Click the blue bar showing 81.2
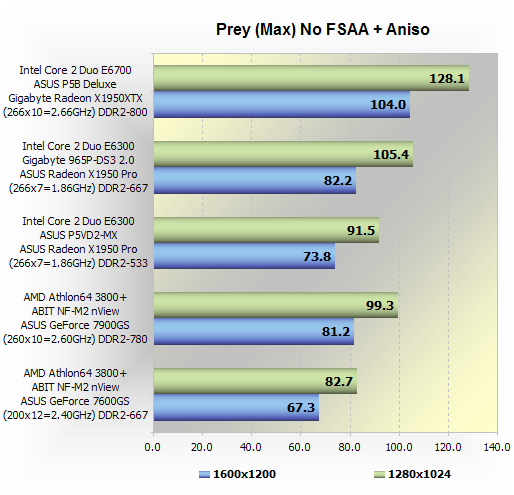This screenshot has width=514, height=495. [254, 332]
